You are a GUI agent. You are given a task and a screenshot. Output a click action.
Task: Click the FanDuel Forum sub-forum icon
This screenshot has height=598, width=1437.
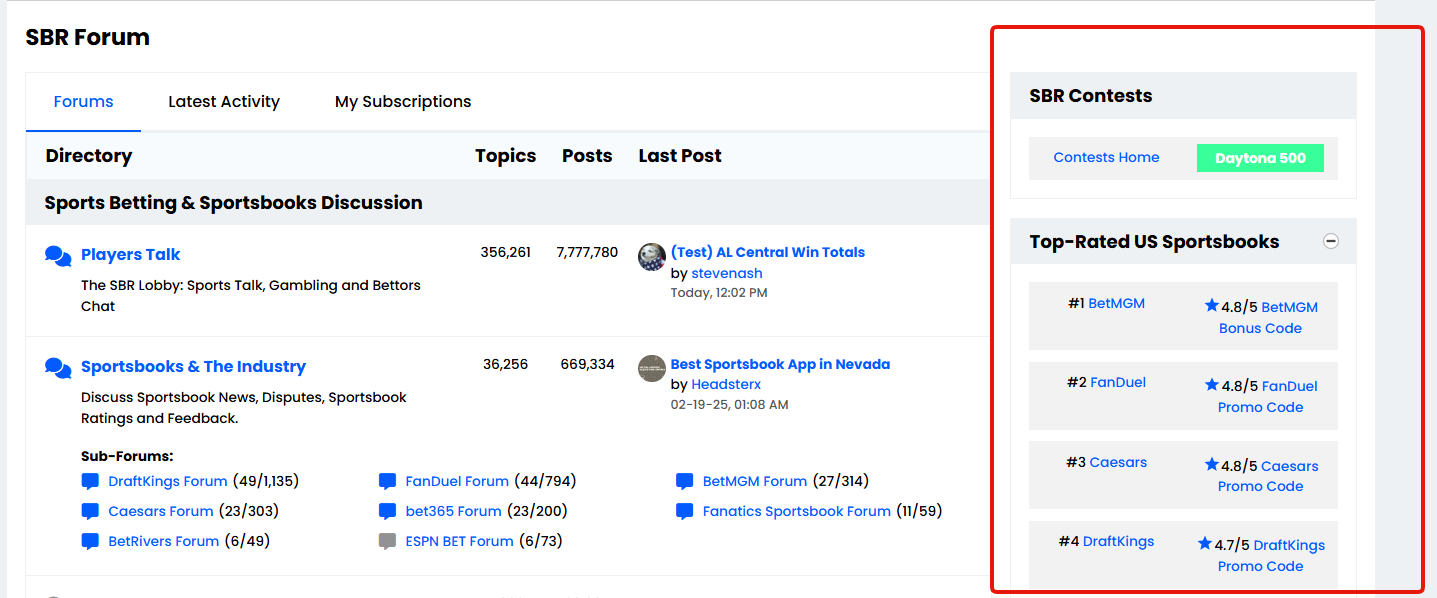[388, 481]
